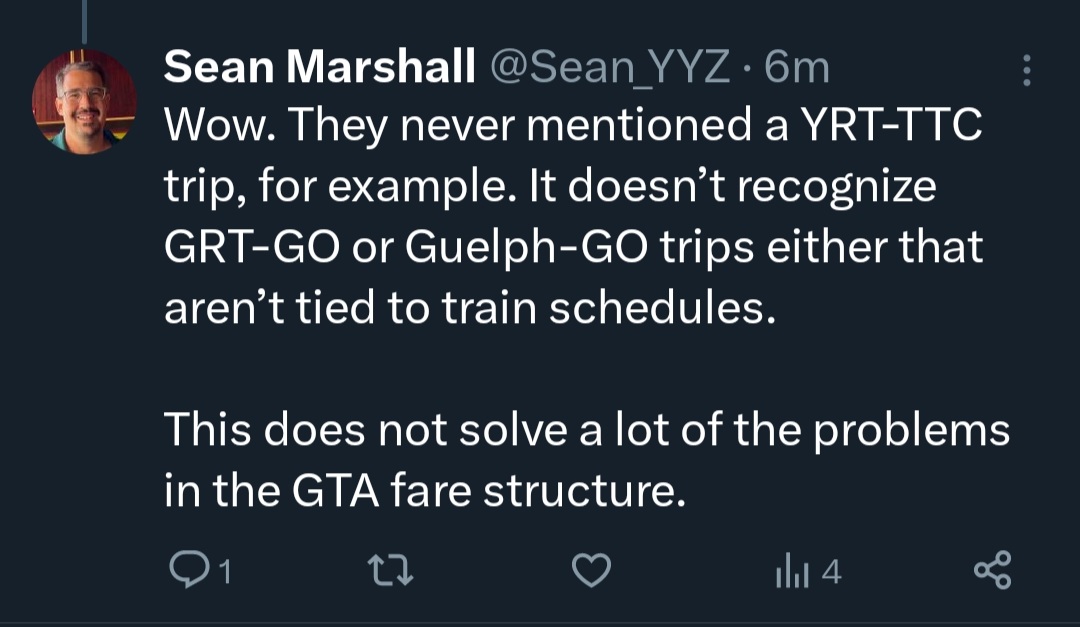Viewport: 1080px width, 627px height.
Task: Click the display name Sean Marshall
Action: (319, 68)
